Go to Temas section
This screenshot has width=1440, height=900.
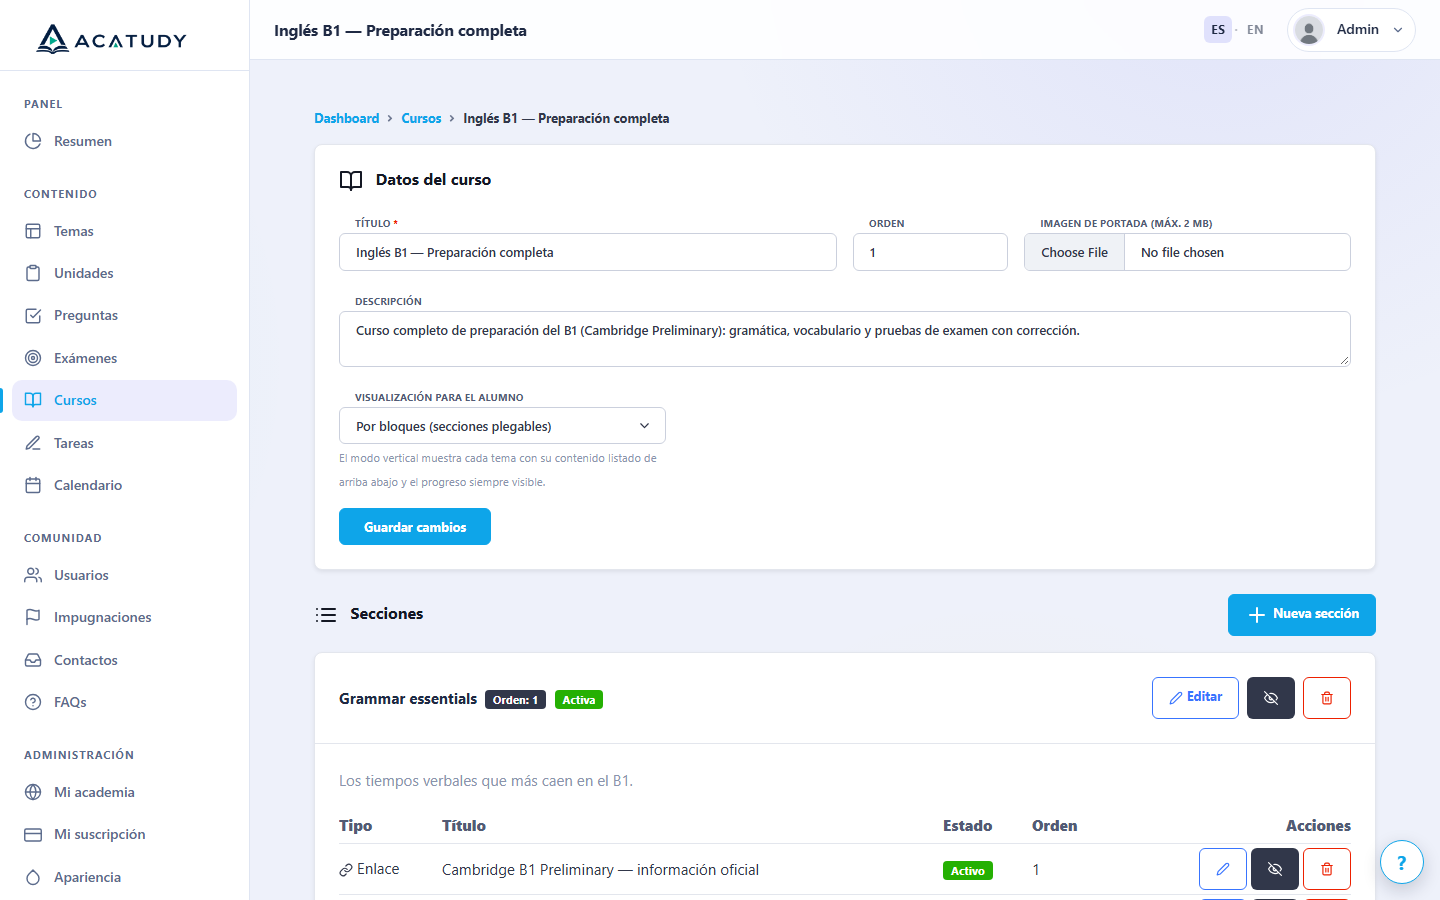pyautogui.click(x=124, y=231)
